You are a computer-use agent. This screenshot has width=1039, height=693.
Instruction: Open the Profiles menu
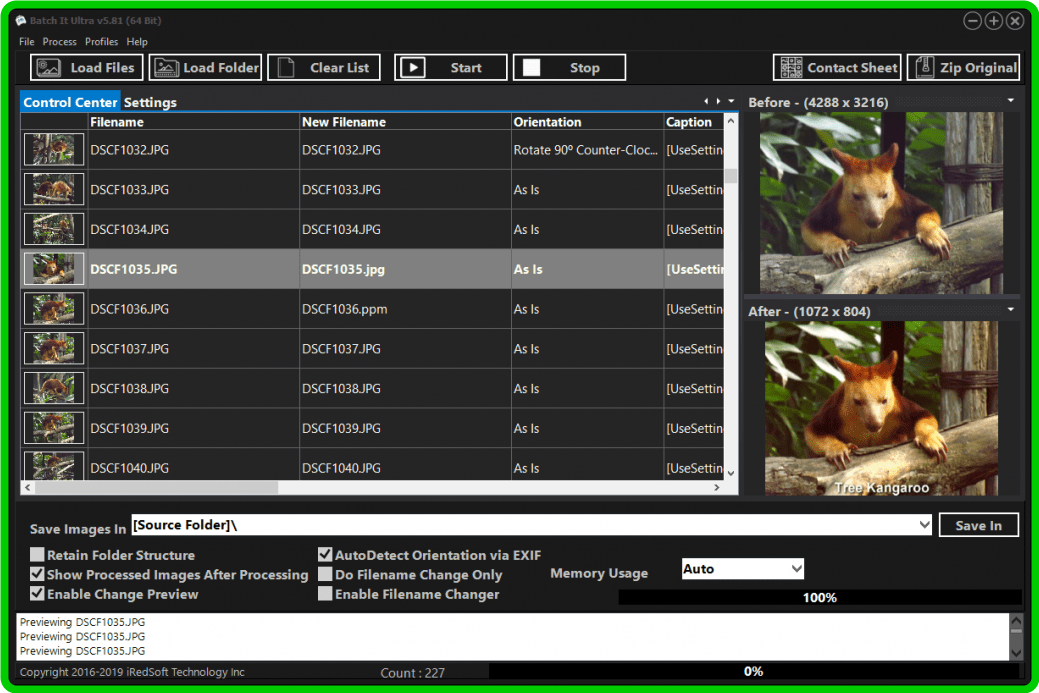101,42
